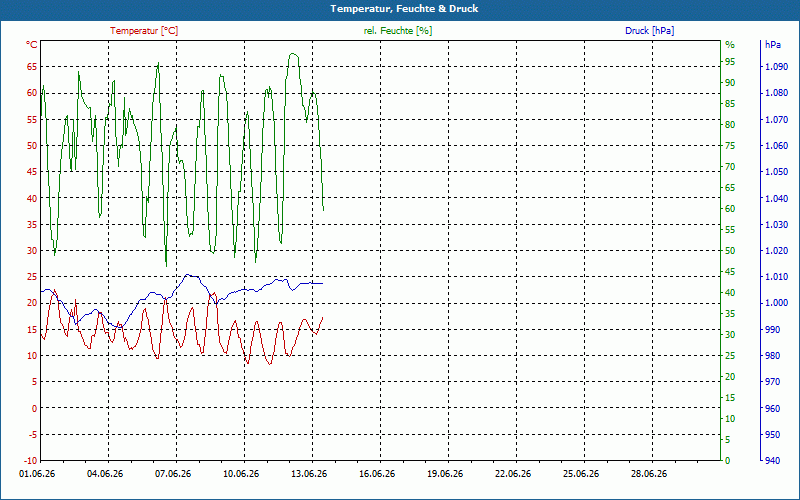Select the 07.06.26 date tick label
The image size is (800, 500).
(173, 474)
